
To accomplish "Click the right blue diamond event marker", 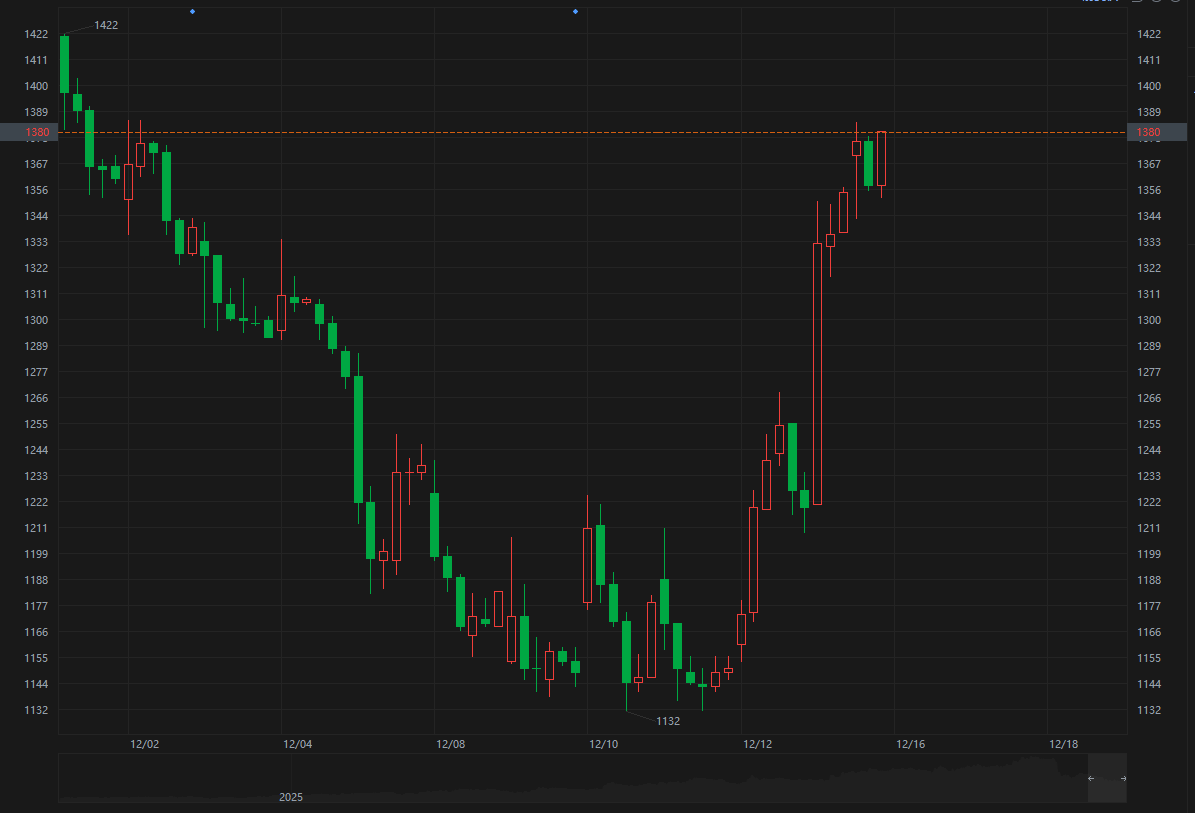I will pos(575,12).
